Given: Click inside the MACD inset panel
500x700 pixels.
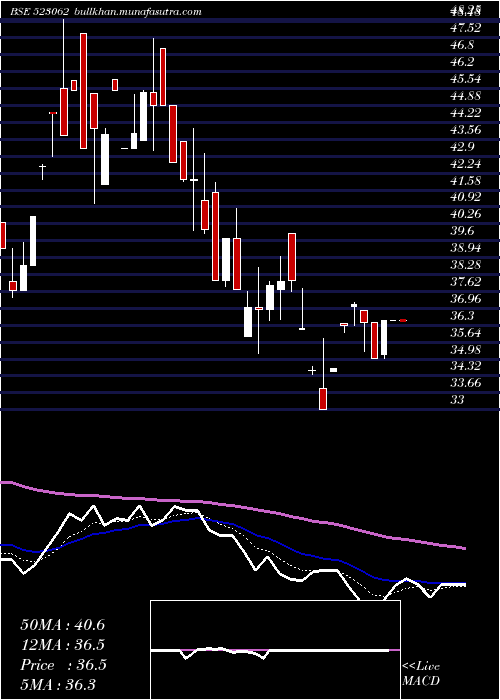Looking at the screenshot, I should click(x=275, y=650).
